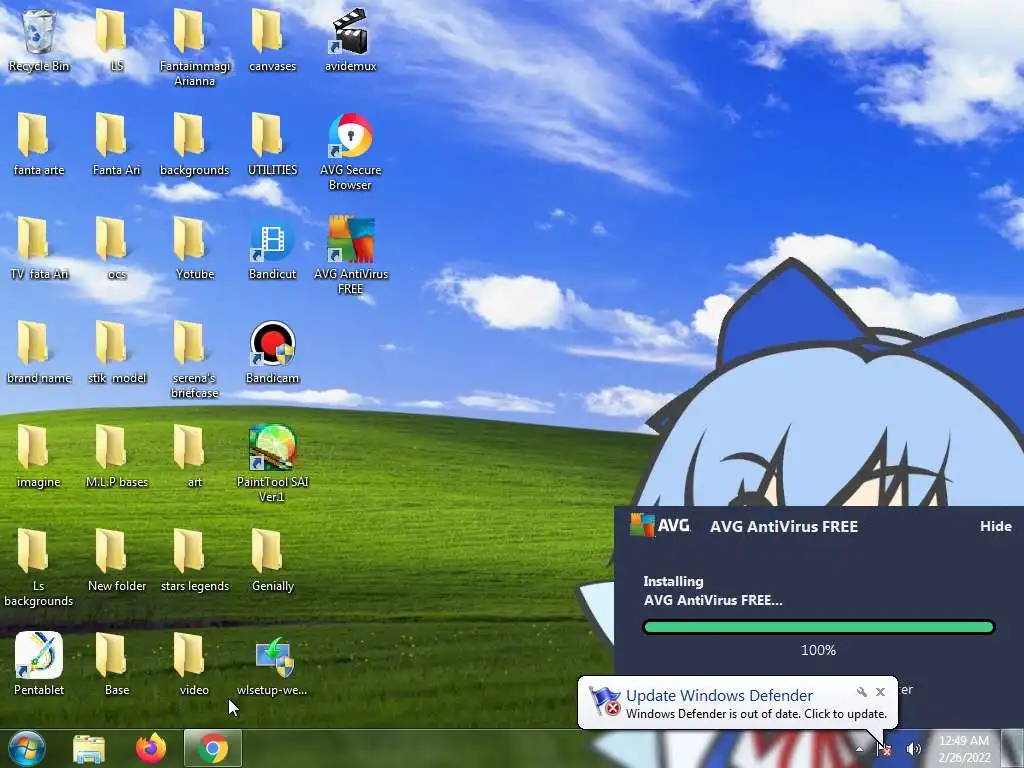Select the Ls backgrounds folder
Screen dimensions: 1024x768
click(39, 567)
